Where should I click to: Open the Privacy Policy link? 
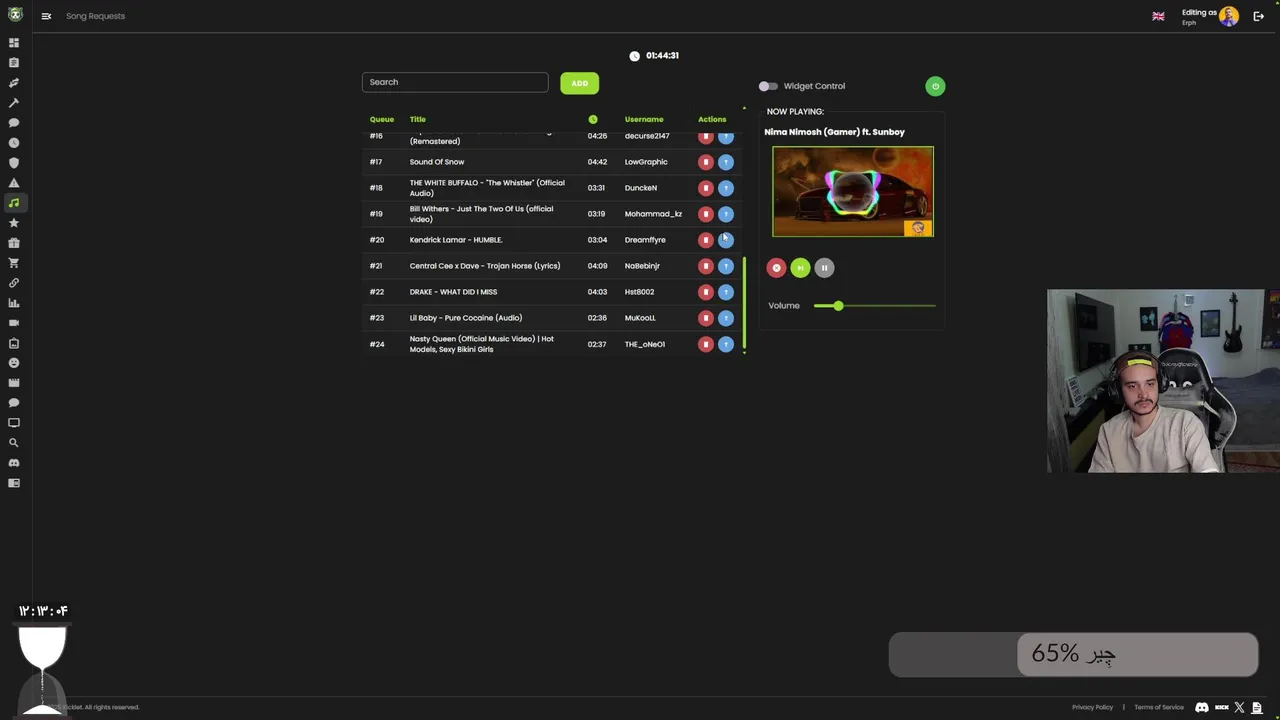point(1092,708)
